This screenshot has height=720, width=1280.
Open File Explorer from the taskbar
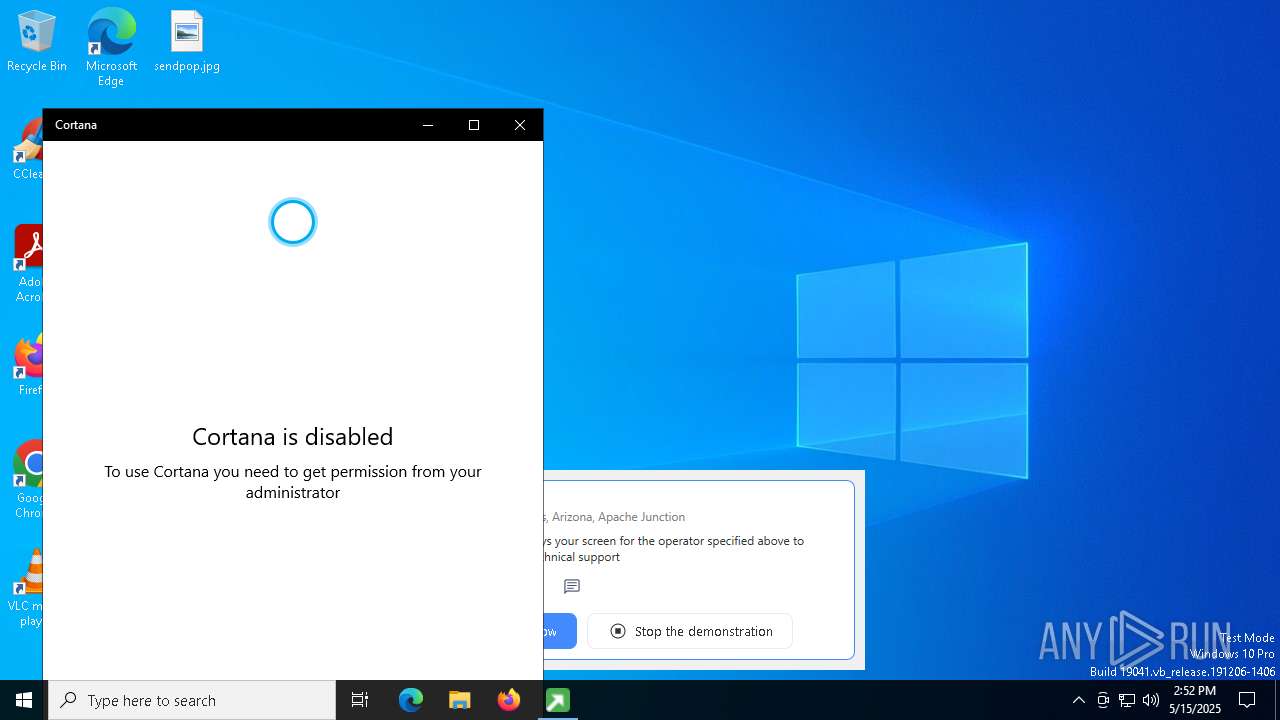point(460,700)
